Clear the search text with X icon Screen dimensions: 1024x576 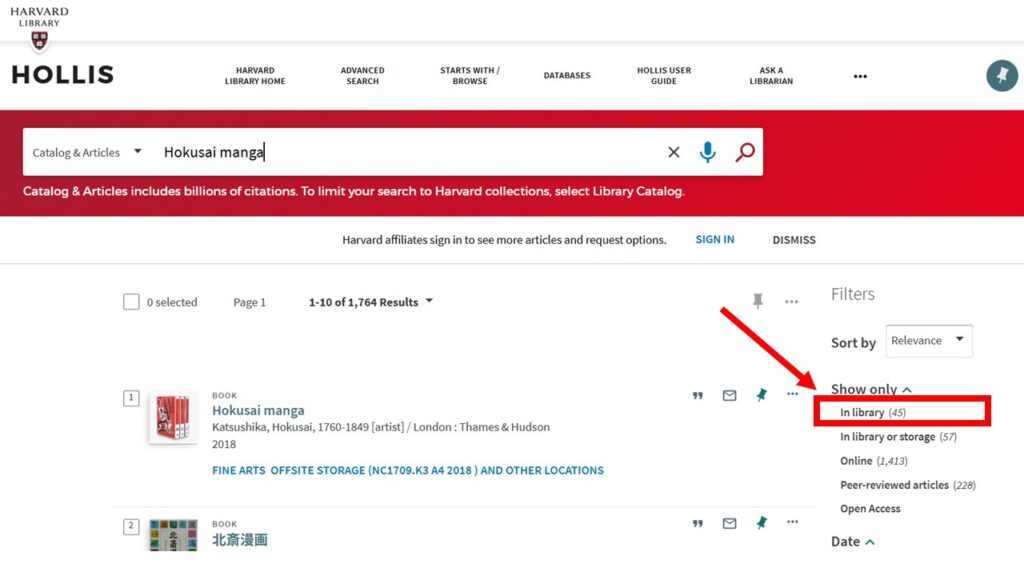(x=673, y=152)
